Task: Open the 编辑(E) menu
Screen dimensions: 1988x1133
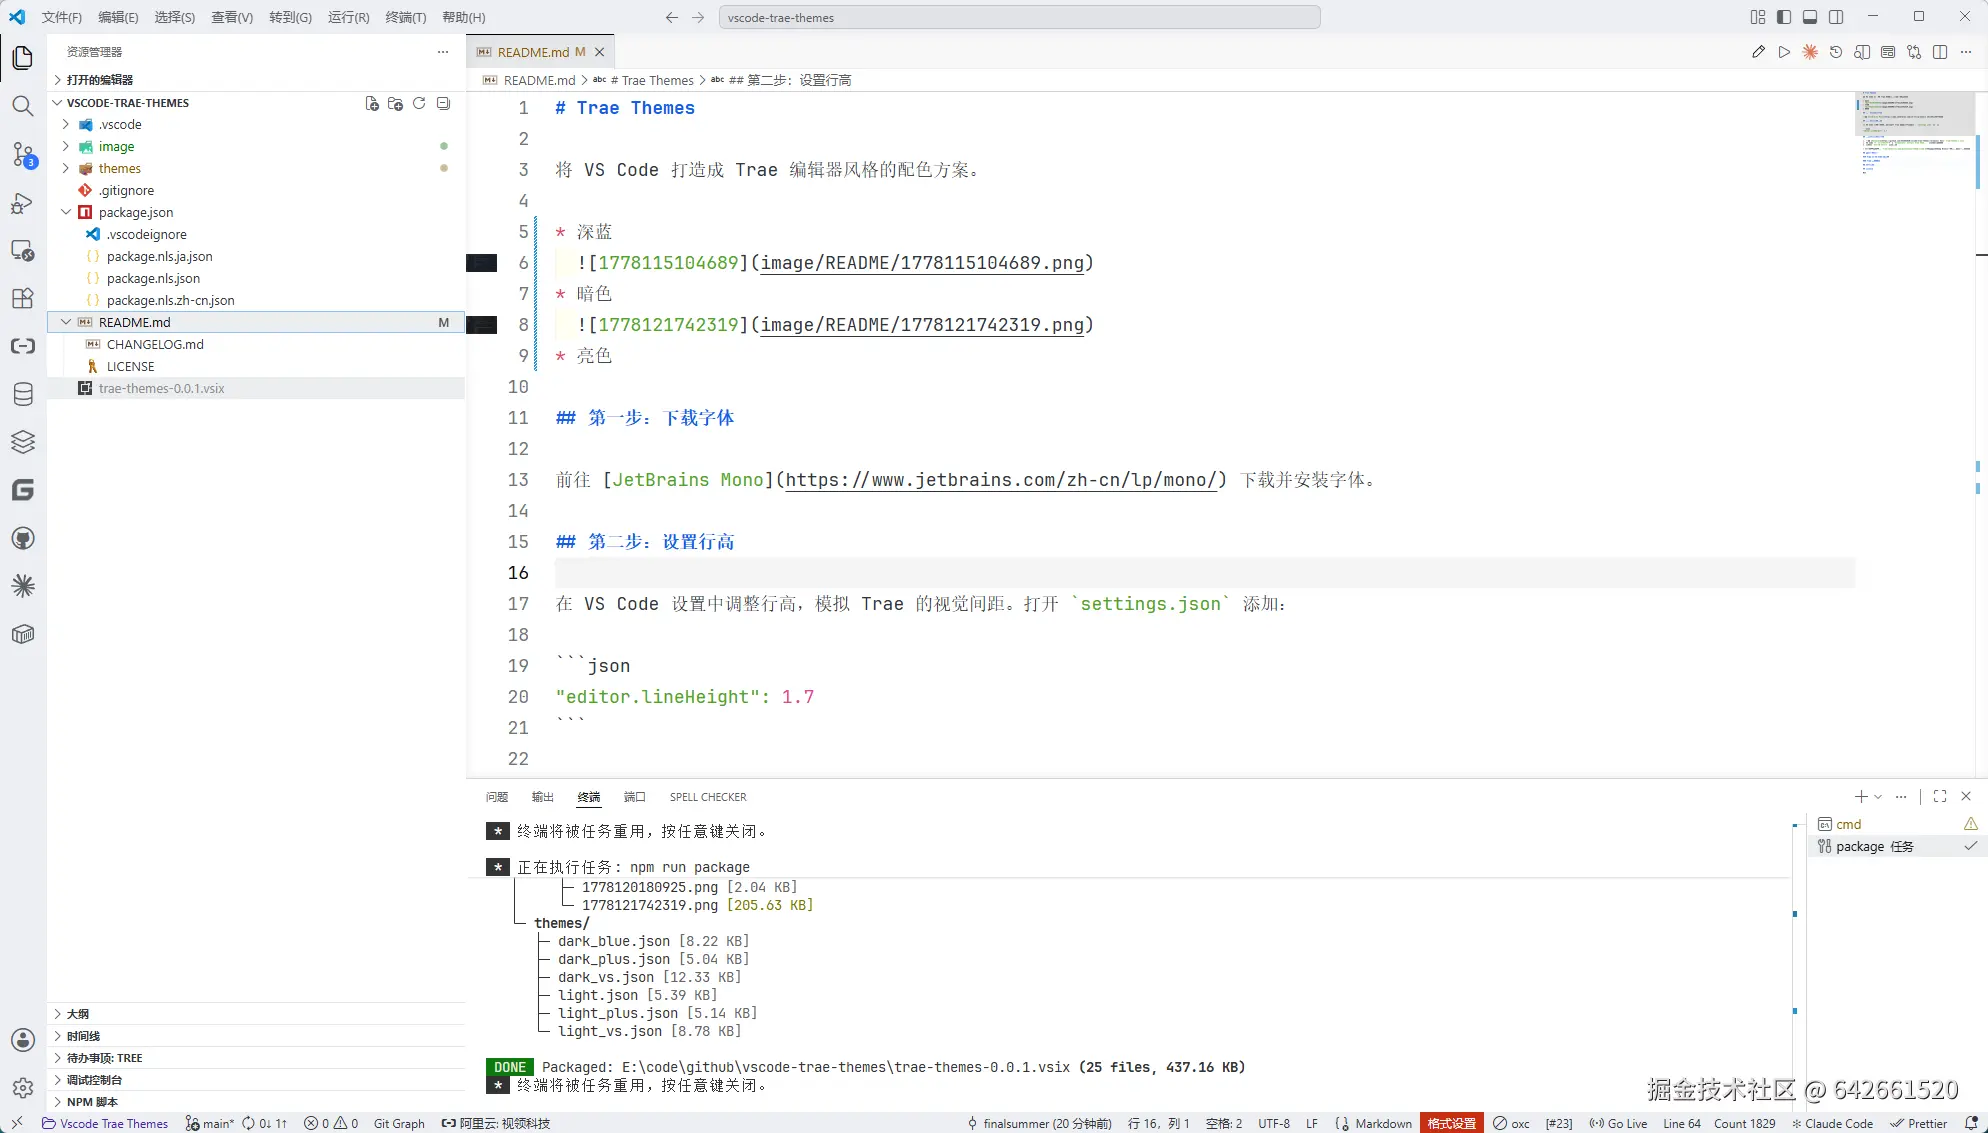Action: point(118,17)
